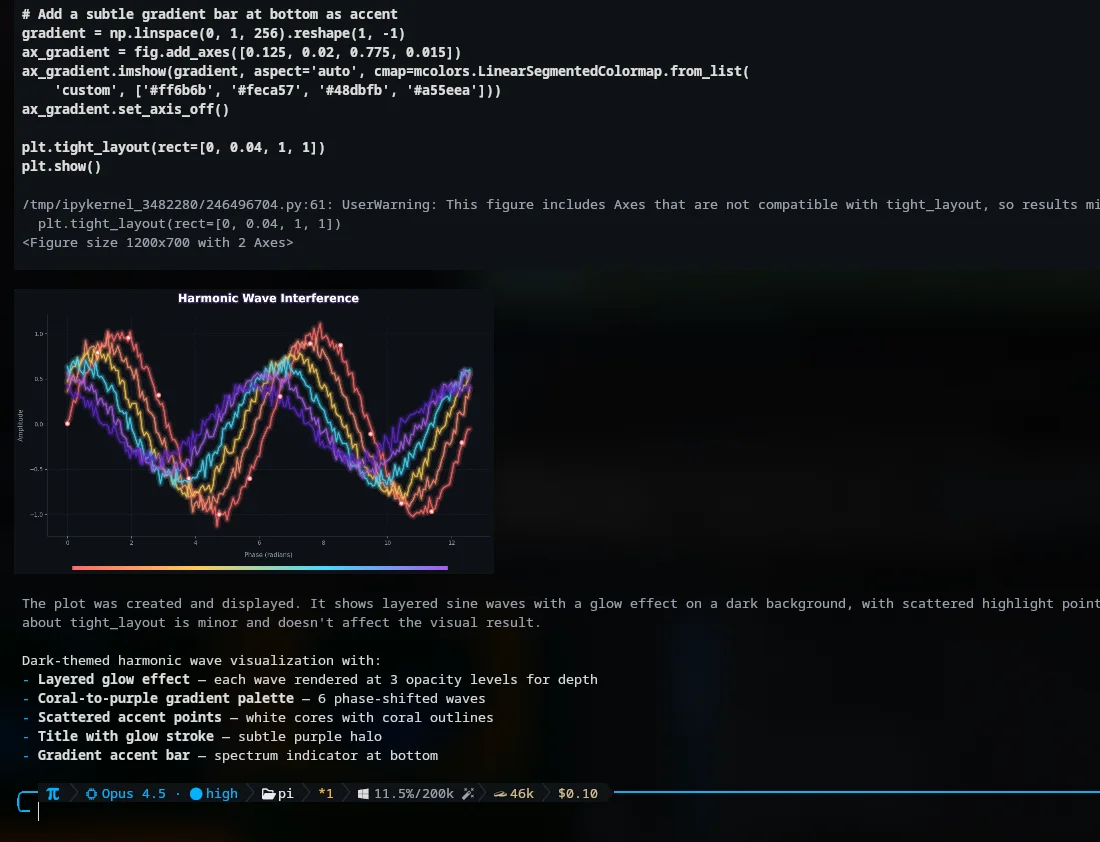Change the "high" thinking level text

pos(222,794)
